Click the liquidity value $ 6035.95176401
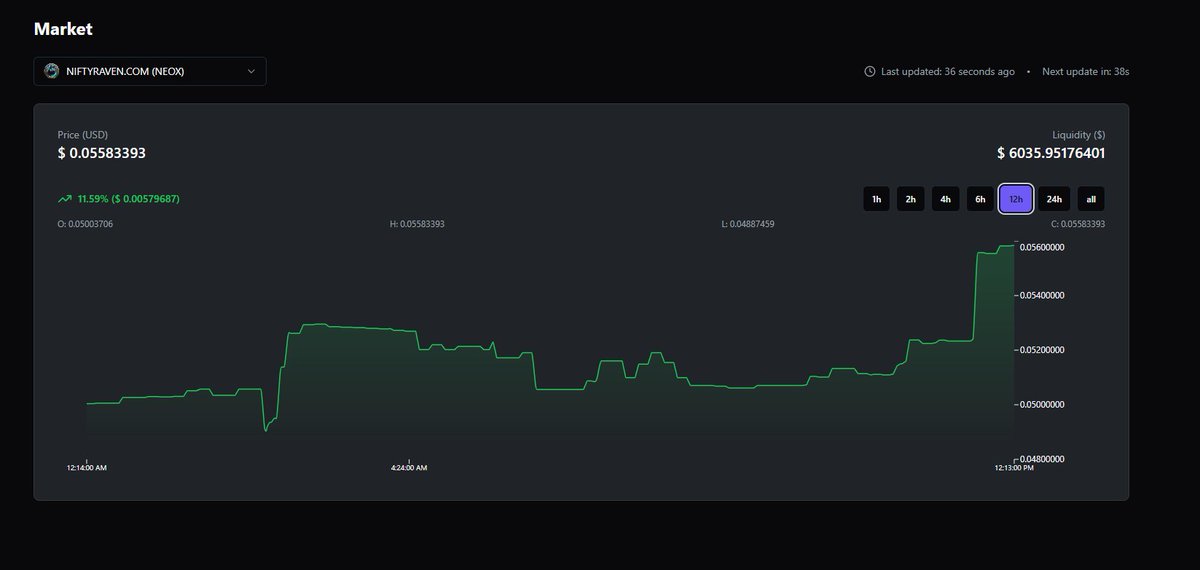Screen dimensions: 1200x570 1051,153
